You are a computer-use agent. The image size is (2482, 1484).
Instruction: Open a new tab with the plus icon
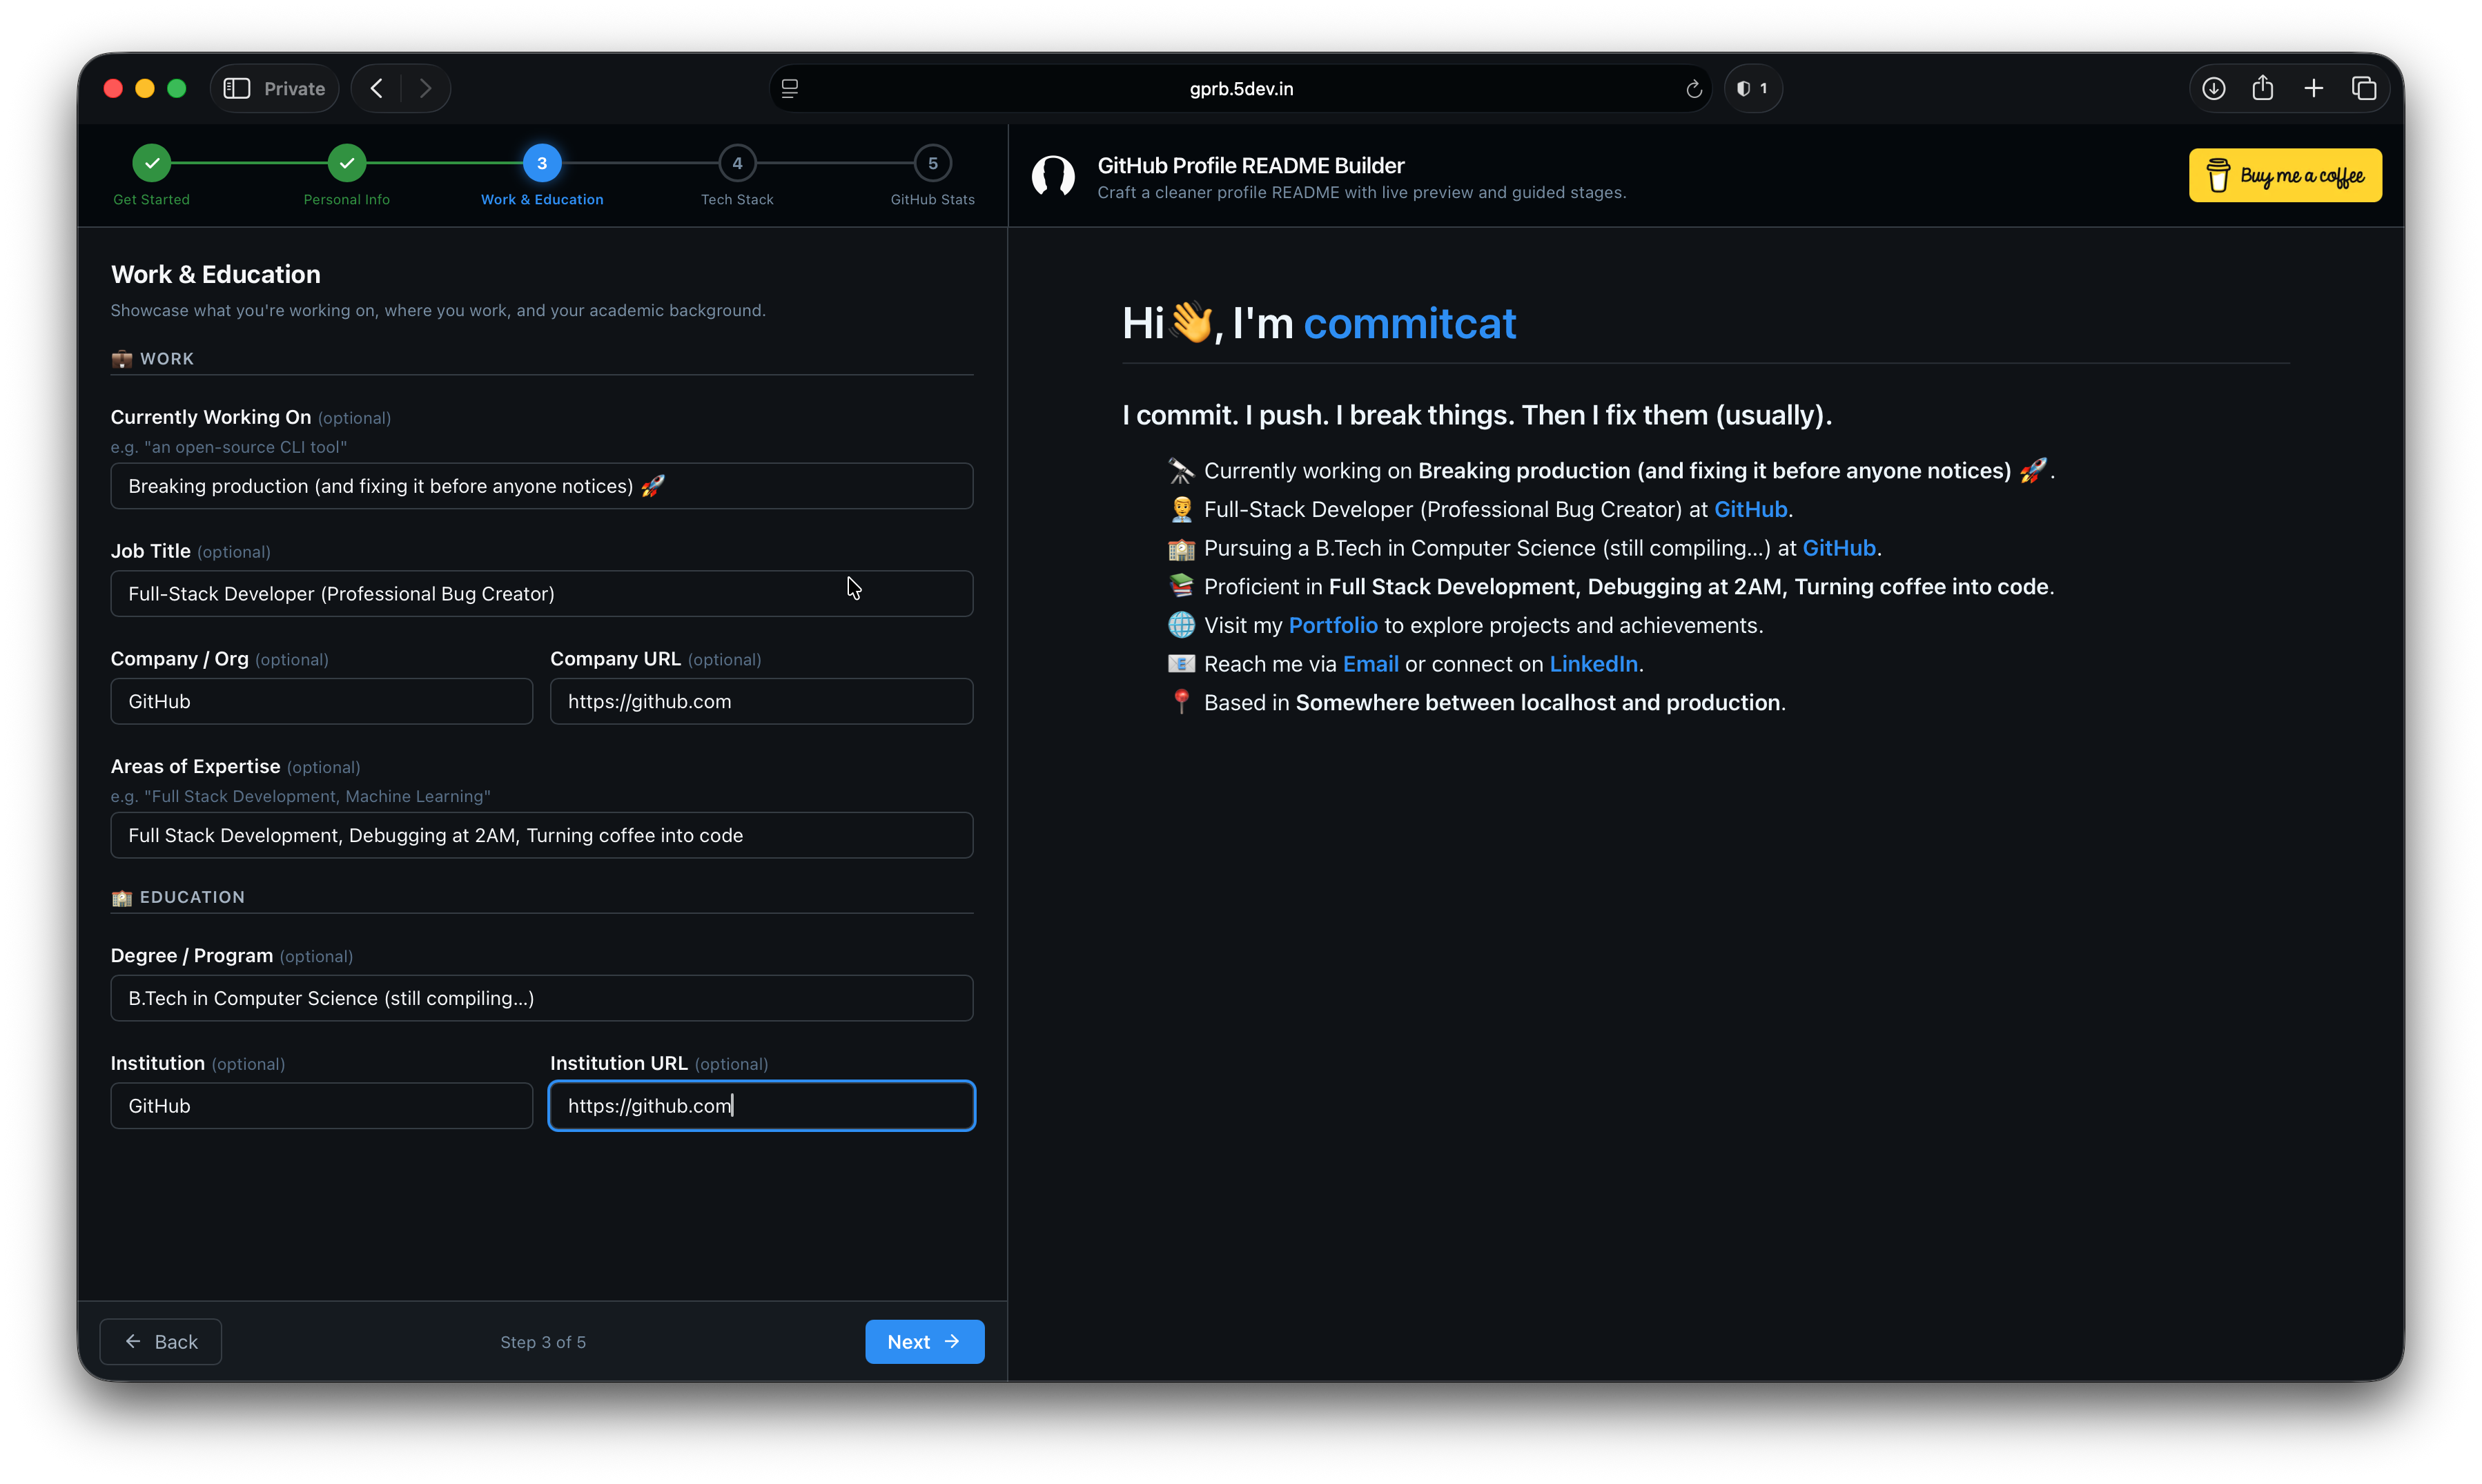pyautogui.click(x=2314, y=88)
